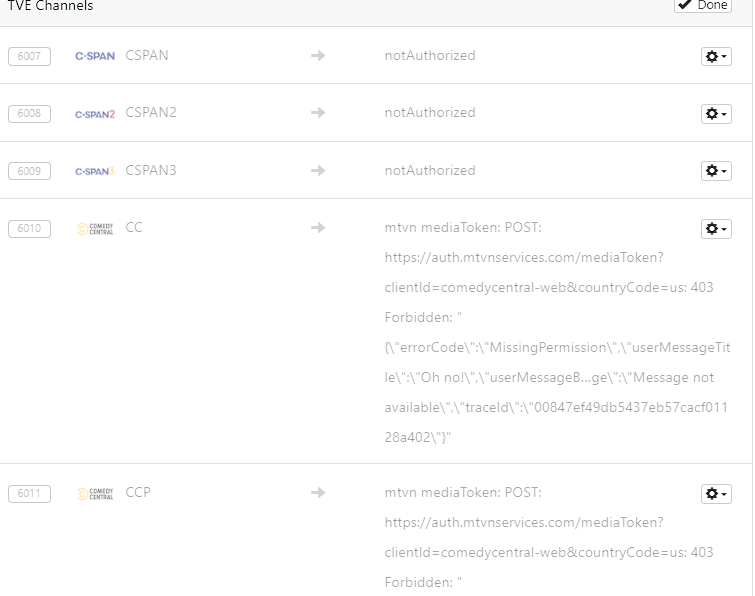755x596 pixels.
Task: Click Comedy Central logo in CC row
Action: coord(95,229)
